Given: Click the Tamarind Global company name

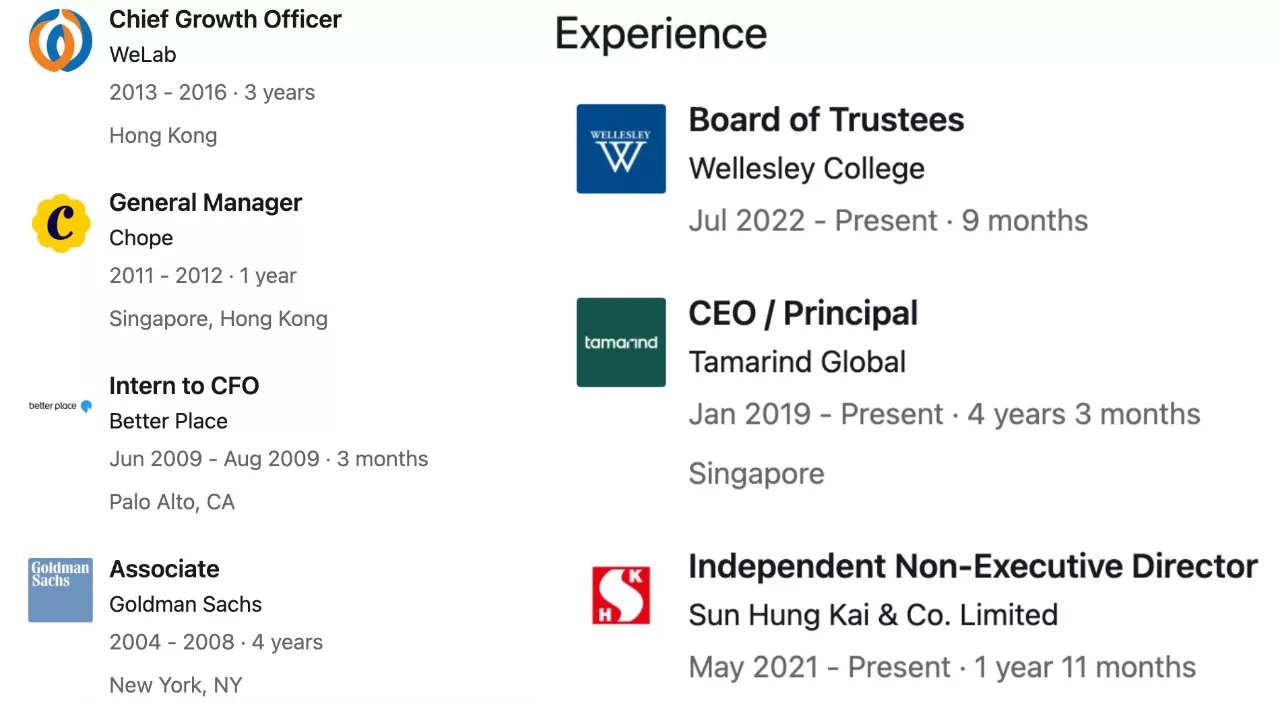Looking at the screenshot, I should (797, 361).
